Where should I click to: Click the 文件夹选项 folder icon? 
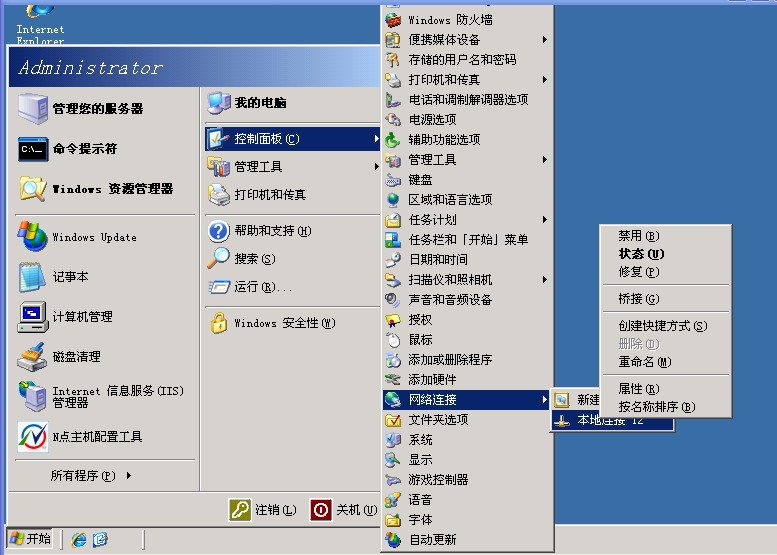[x=393, y=420]
